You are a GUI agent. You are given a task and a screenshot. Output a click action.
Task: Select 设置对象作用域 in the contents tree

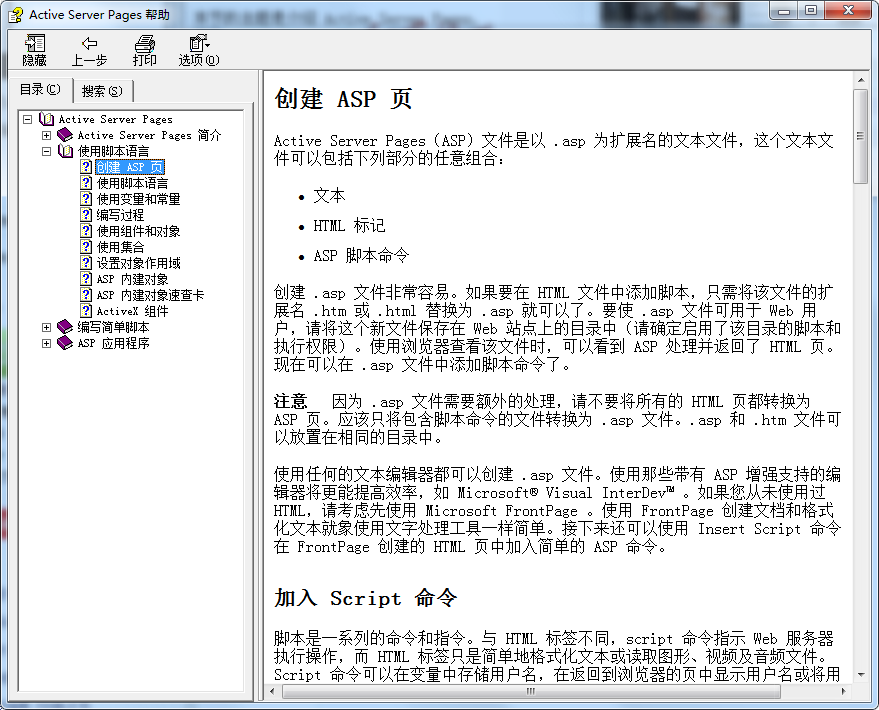pyautogui.click(x=138, y=263)
